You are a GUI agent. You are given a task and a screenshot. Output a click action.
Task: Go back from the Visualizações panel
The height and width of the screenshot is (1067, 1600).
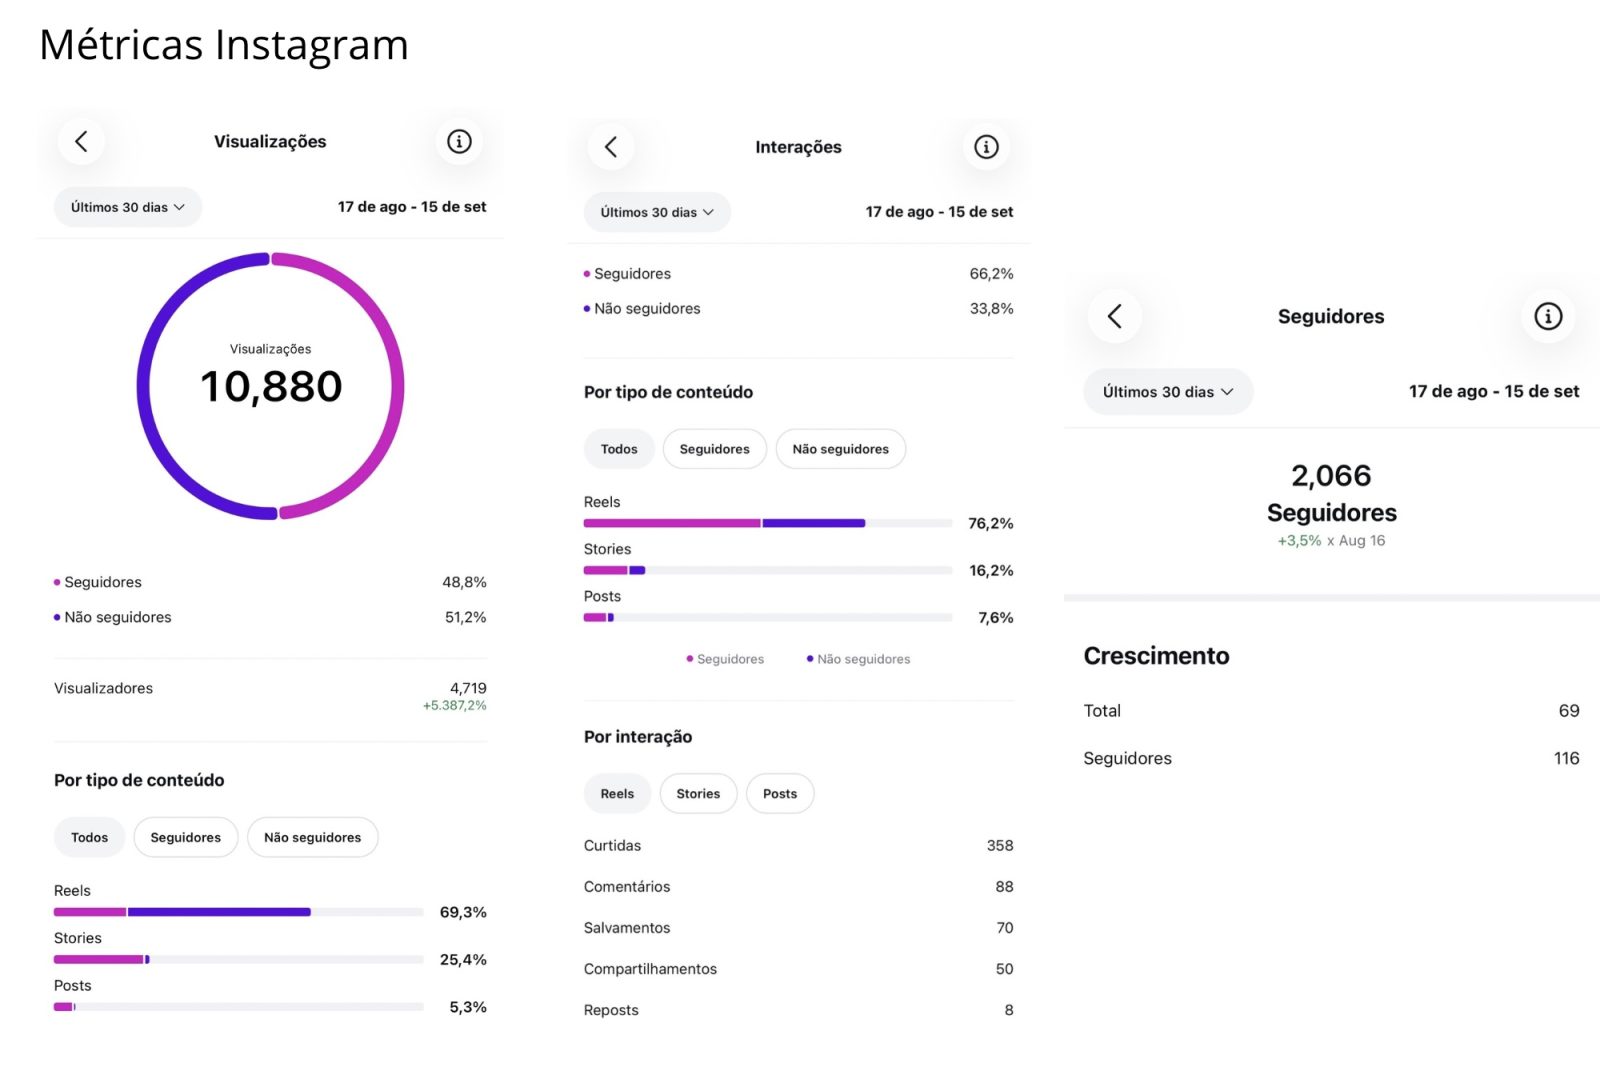click(x=81, y=141)
